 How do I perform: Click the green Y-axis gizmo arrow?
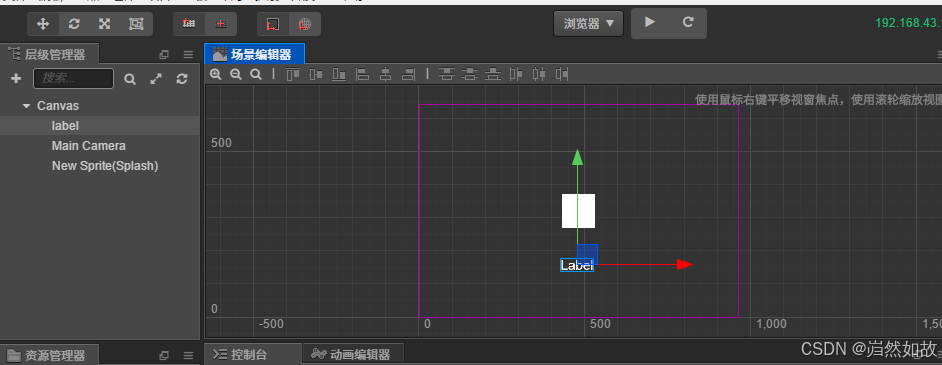(x=577, y=157)
